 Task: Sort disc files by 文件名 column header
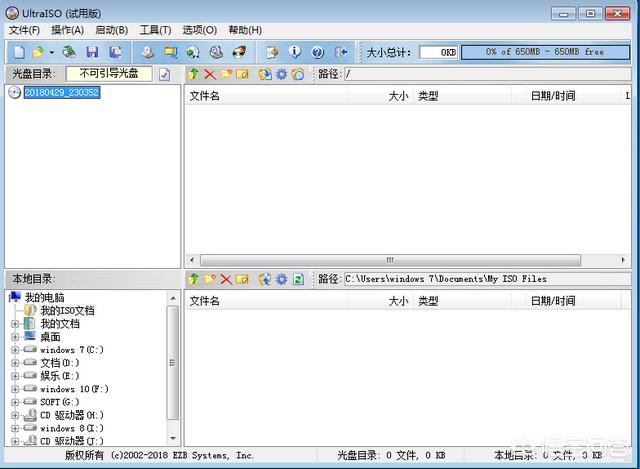coord(267,96)
